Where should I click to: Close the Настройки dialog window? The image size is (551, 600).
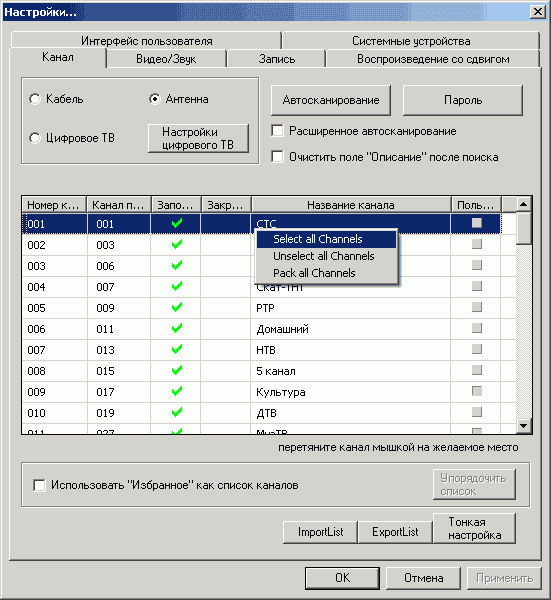coord(538,12)
